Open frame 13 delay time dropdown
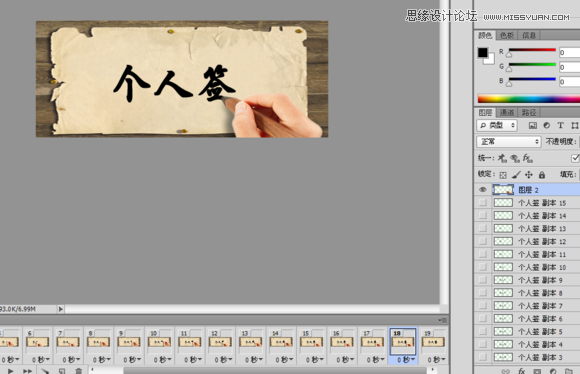The image size is (580, 374). [x=254, y=359]
